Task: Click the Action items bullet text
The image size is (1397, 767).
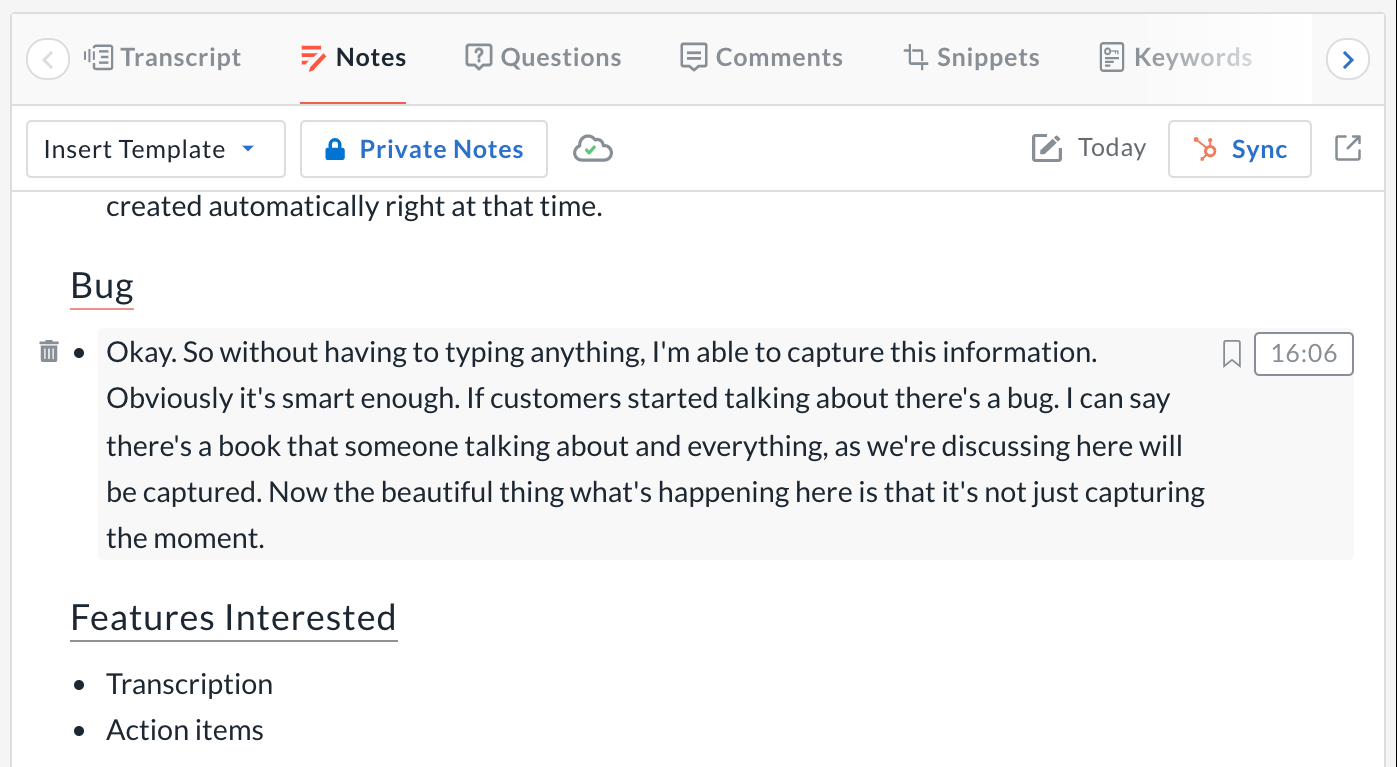Action: pos(185,730)
